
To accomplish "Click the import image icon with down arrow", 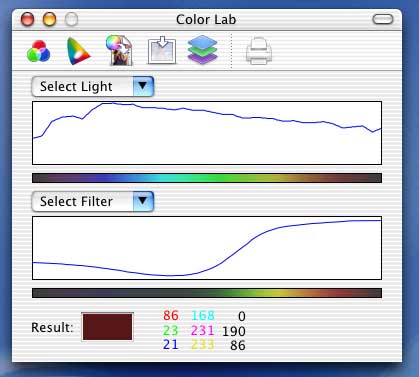I will point(162,50).
